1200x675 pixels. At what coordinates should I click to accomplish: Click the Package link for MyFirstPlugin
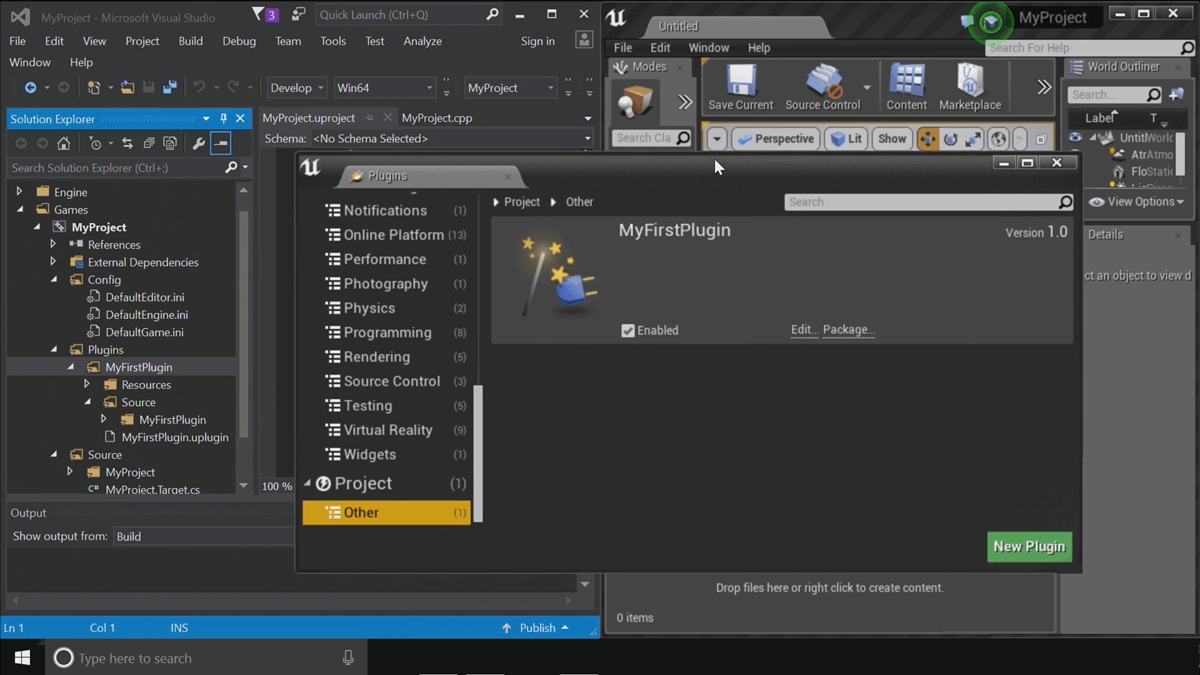(x=848, y=329)
